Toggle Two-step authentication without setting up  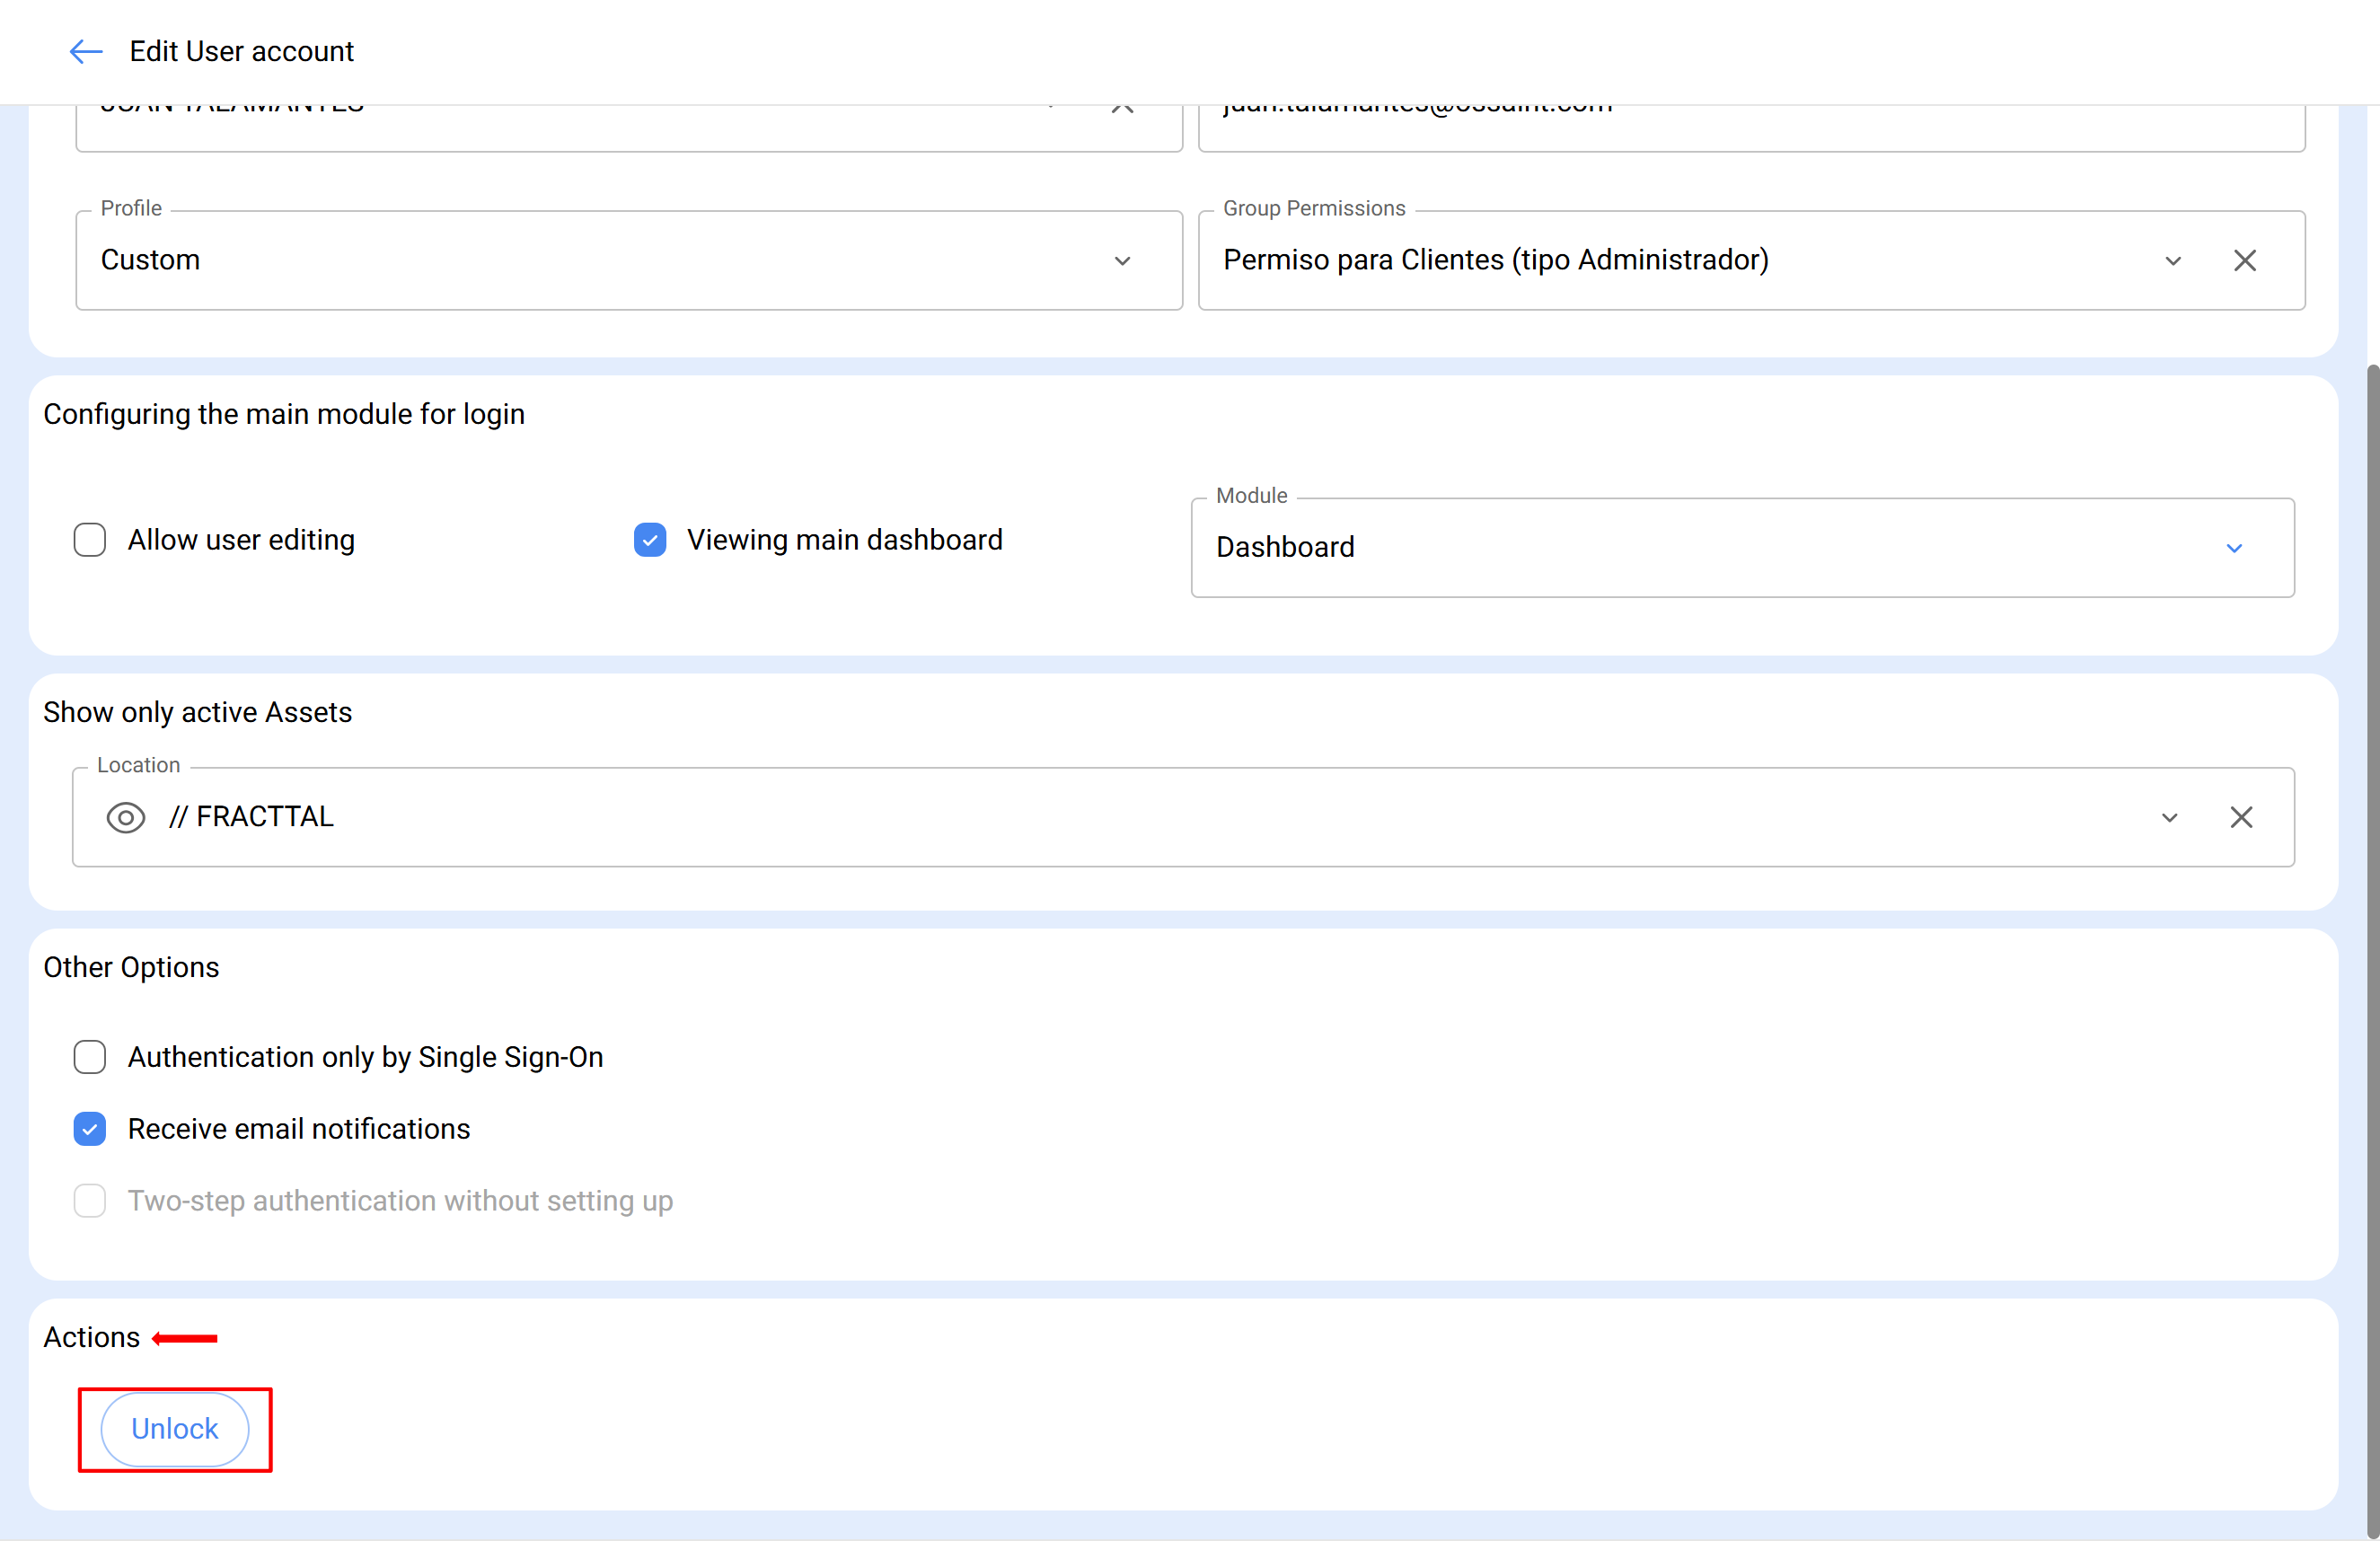(x=90, y=1199)
